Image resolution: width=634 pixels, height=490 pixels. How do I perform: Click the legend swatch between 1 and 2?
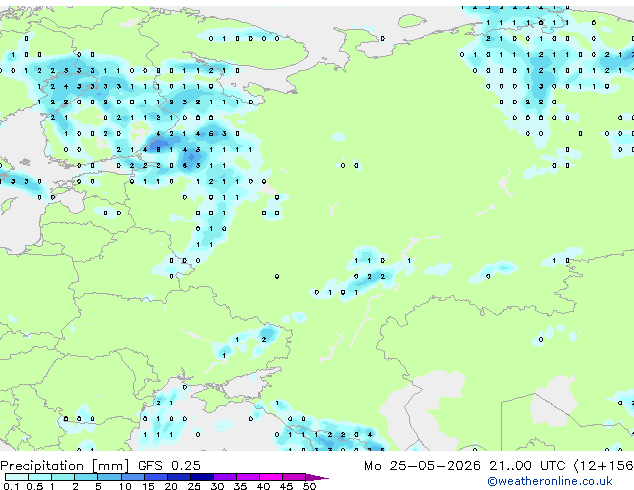[x=63, y=477]
